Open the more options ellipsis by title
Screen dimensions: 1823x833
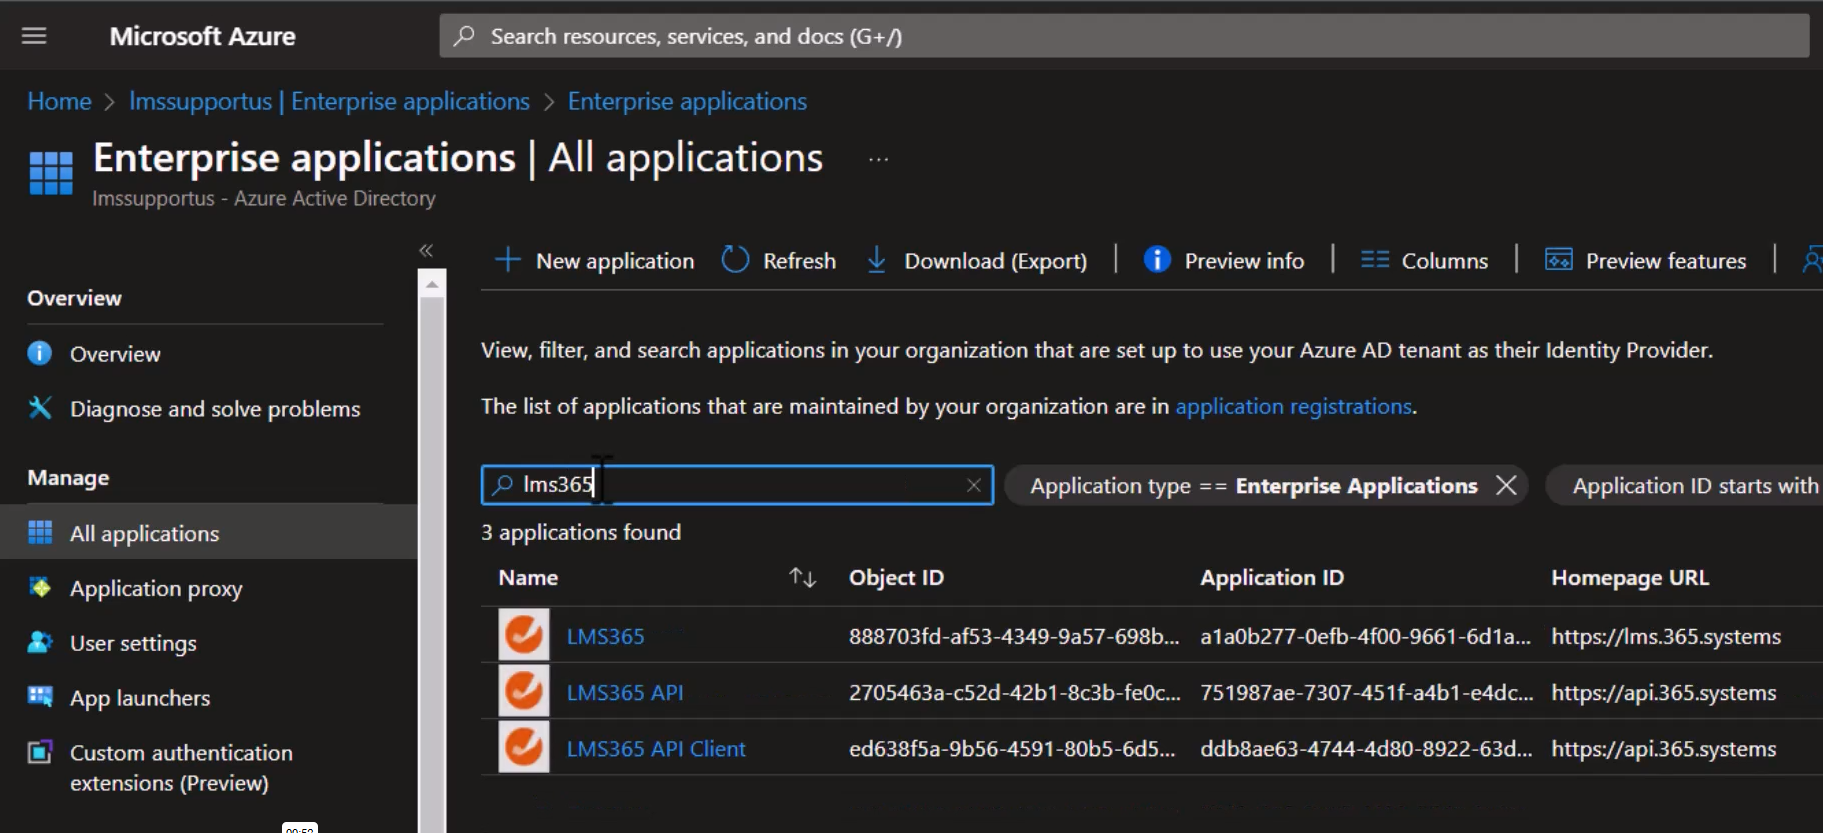click(x=878, y=160)
